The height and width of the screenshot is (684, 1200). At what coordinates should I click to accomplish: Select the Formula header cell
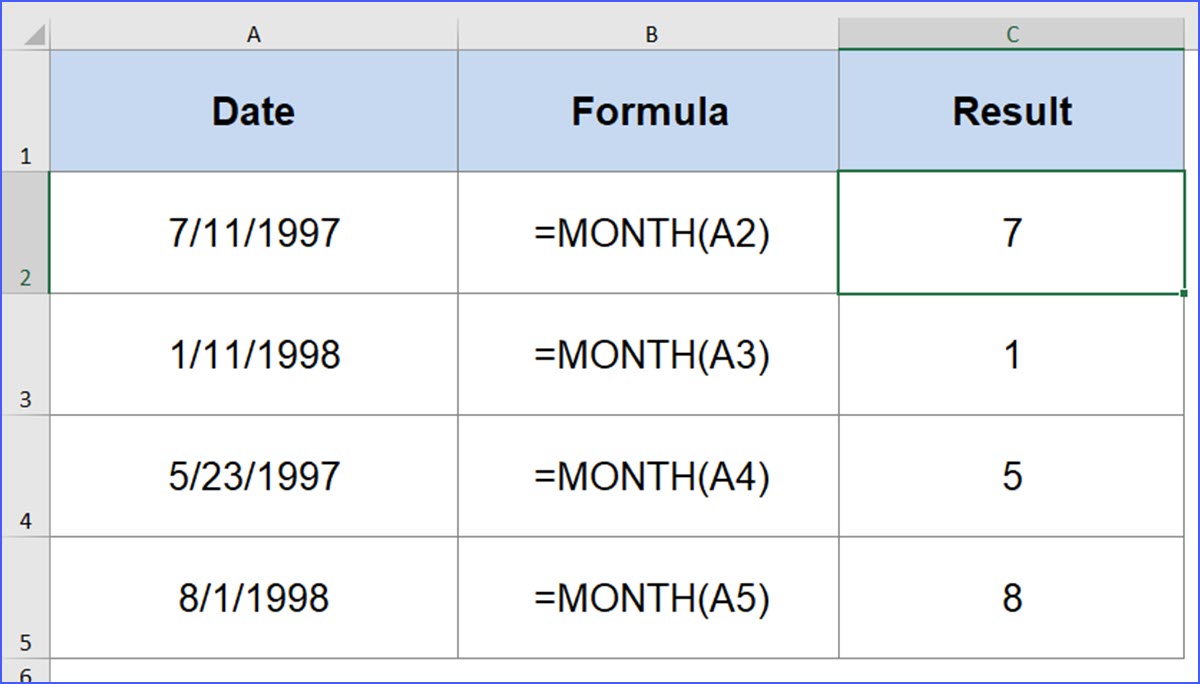point(651,110)
